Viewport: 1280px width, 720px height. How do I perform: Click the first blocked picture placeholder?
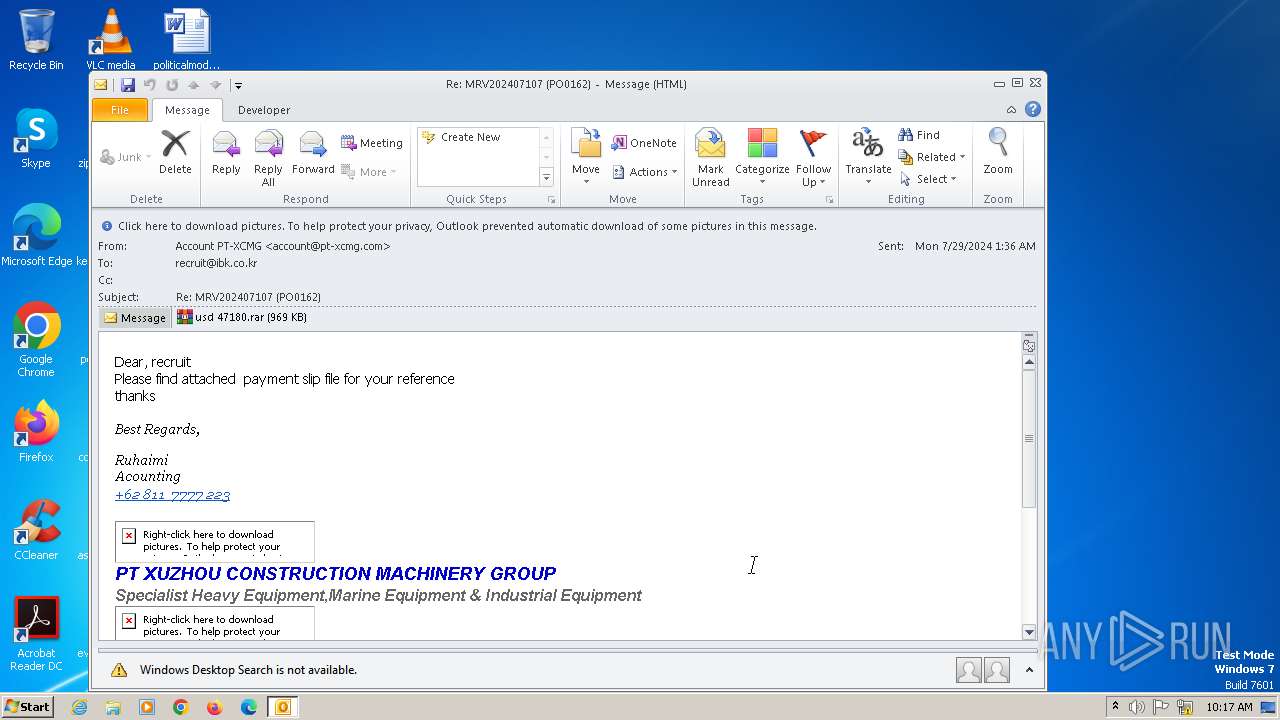(x=214, y=541)
